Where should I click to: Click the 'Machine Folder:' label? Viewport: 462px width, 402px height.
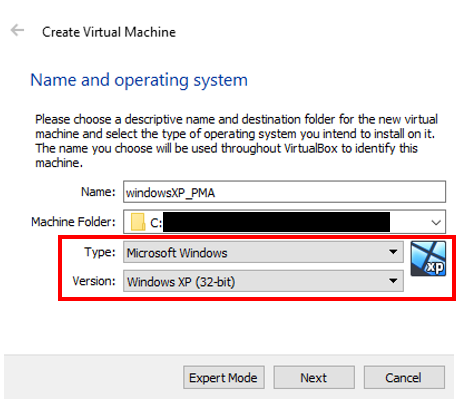(x=73, y=222)
